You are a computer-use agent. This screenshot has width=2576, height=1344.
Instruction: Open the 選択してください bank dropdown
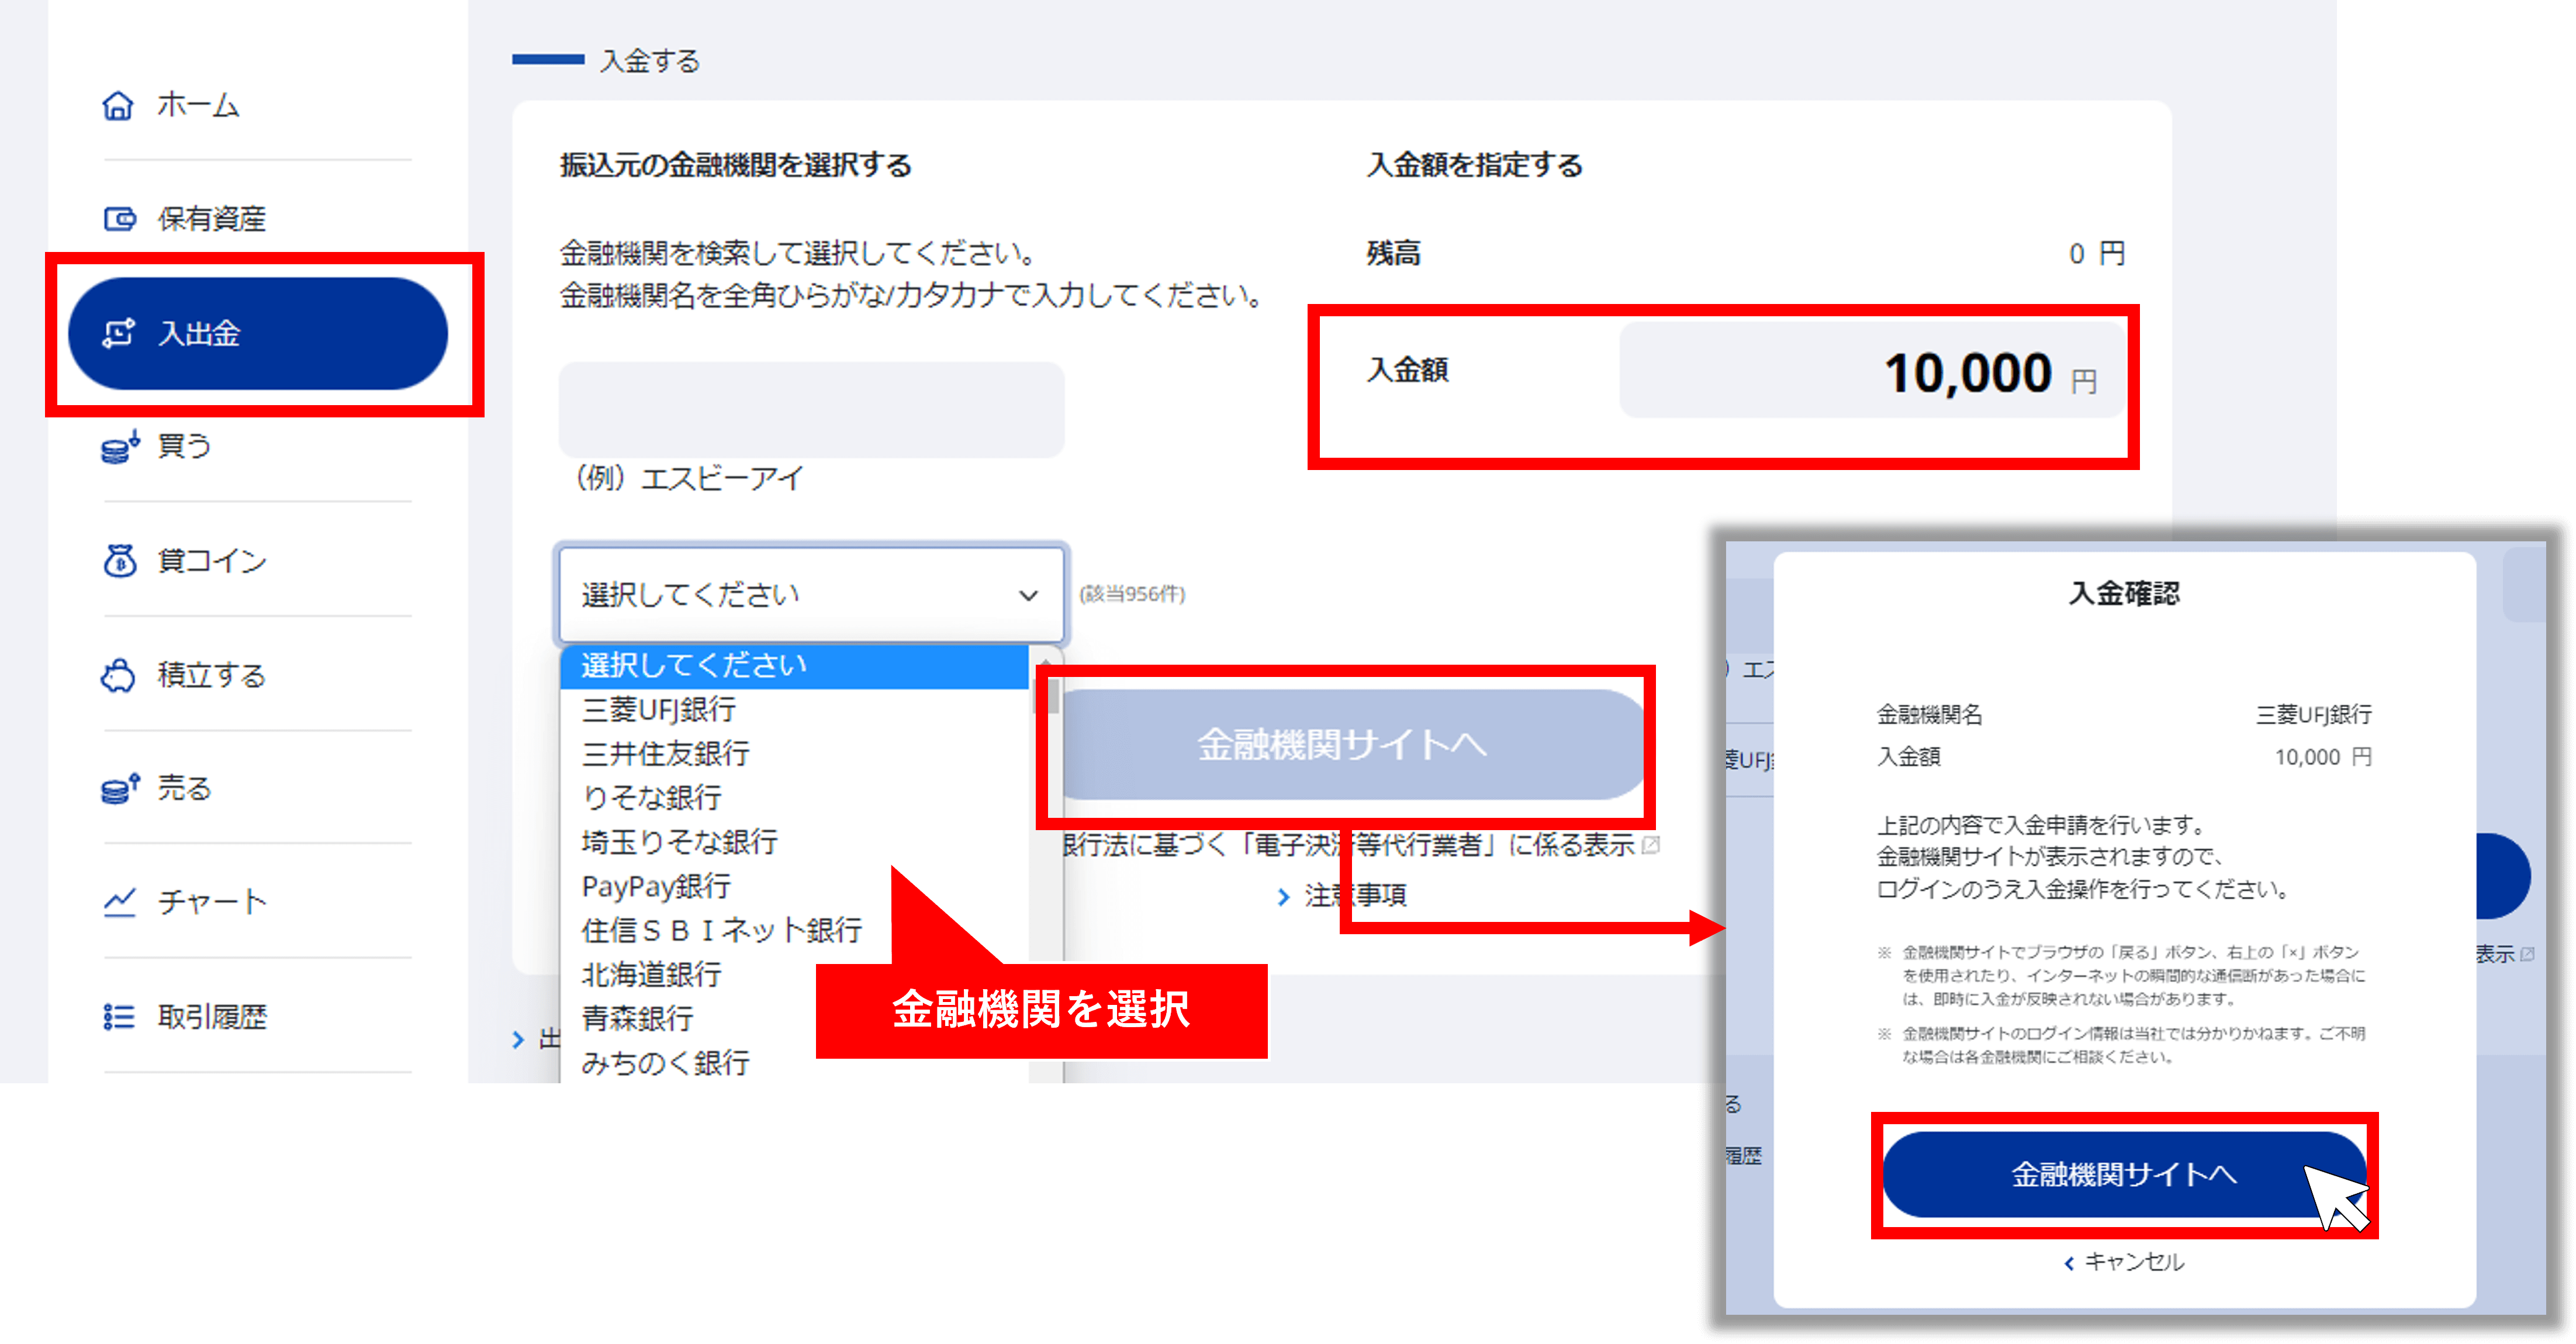[811, 595]
